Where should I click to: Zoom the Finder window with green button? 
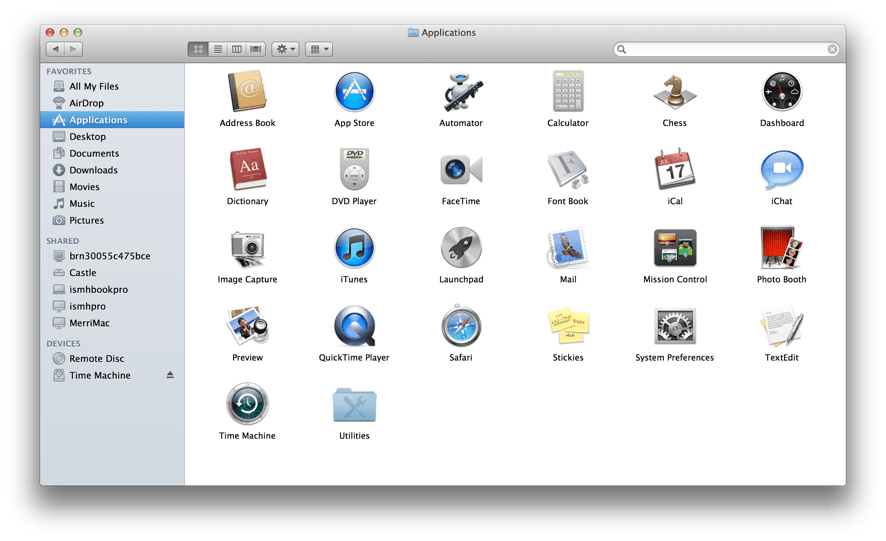point(78,32)
